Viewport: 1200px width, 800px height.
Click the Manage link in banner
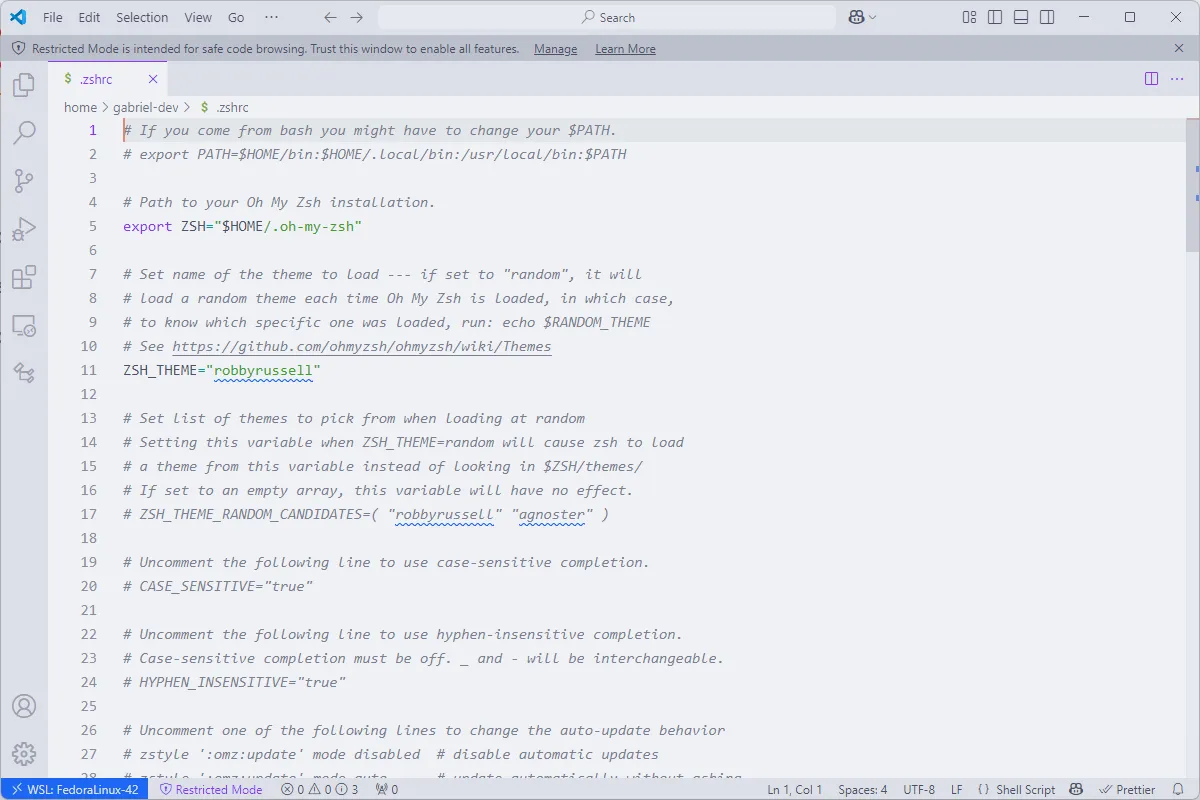(555, 49)
